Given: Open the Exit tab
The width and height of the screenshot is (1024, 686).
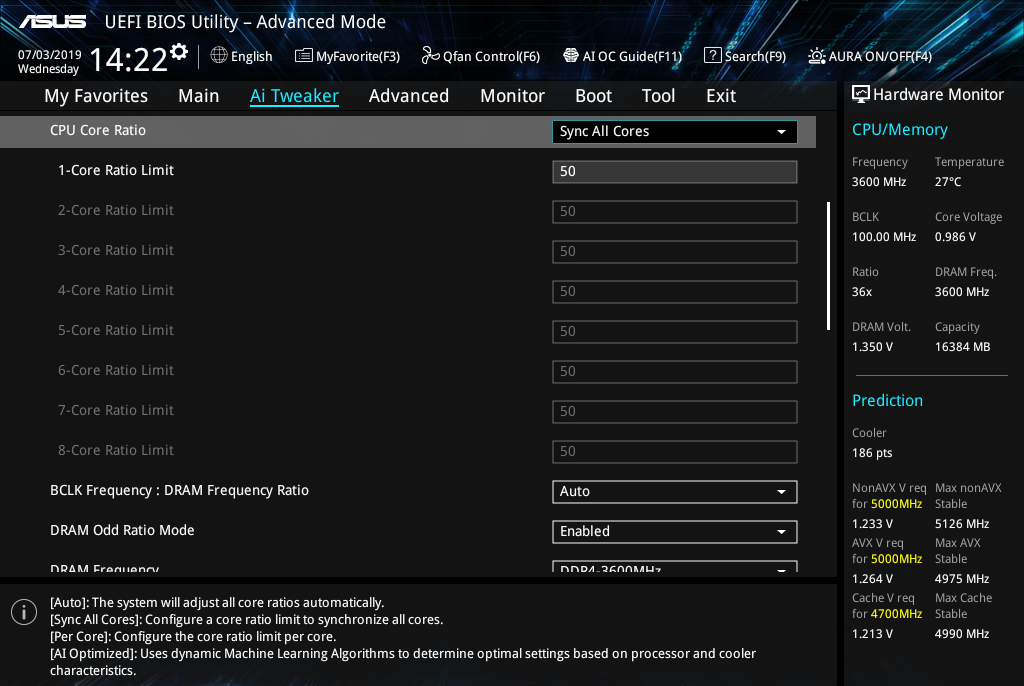Looking at the screenshot, I should click(721, 96).
